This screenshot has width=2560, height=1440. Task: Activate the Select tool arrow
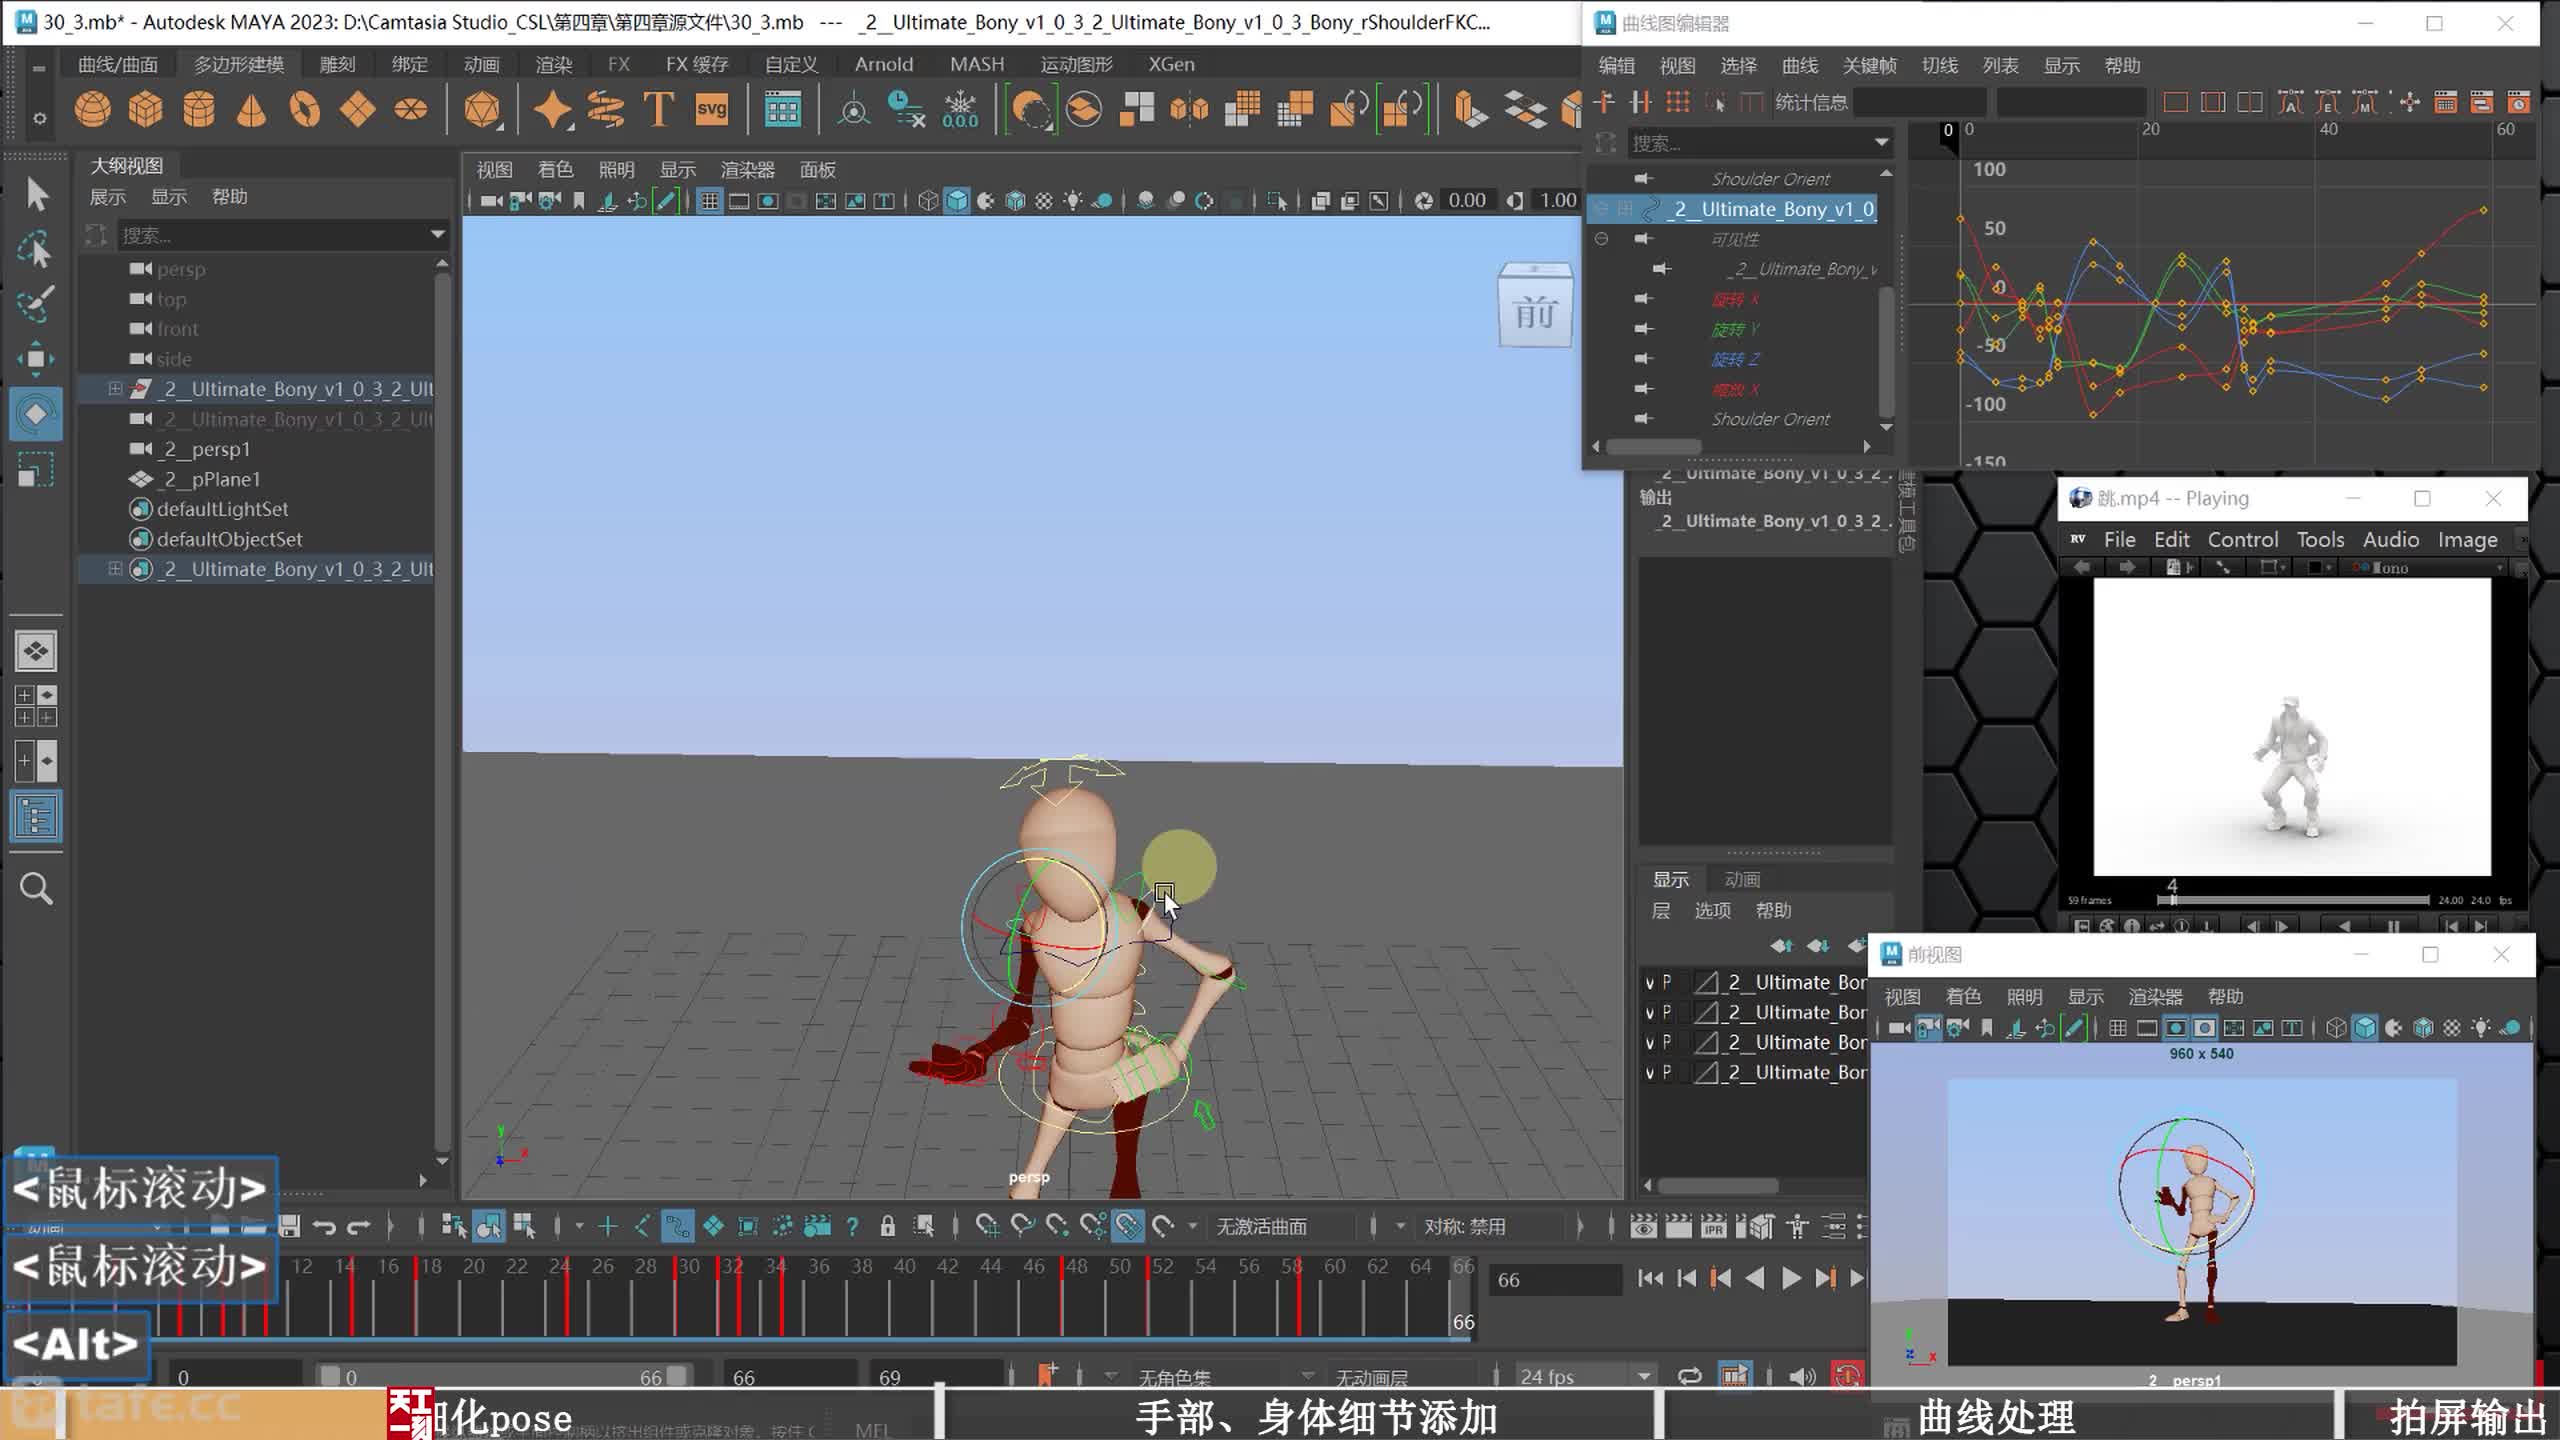[x=37, y=194]
